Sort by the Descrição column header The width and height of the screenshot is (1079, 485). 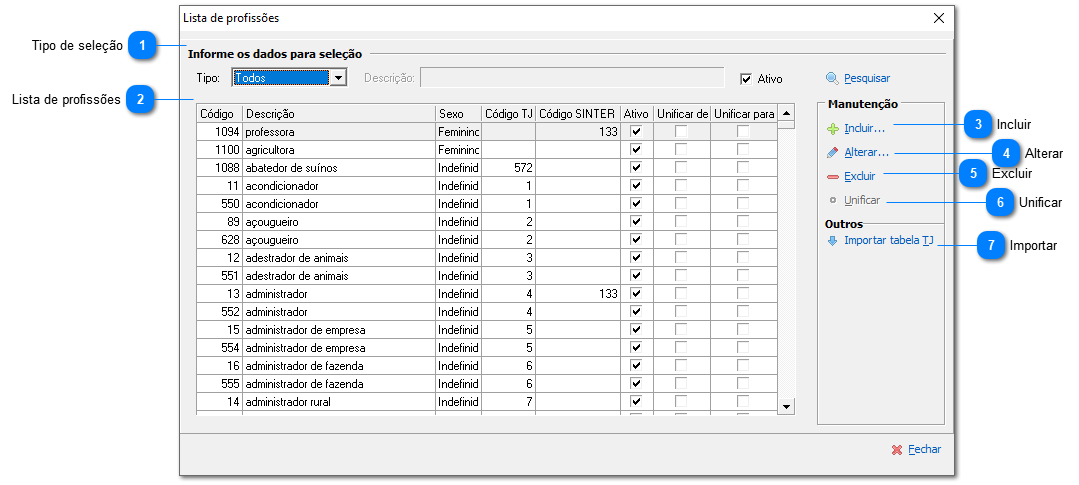point(338,114)
